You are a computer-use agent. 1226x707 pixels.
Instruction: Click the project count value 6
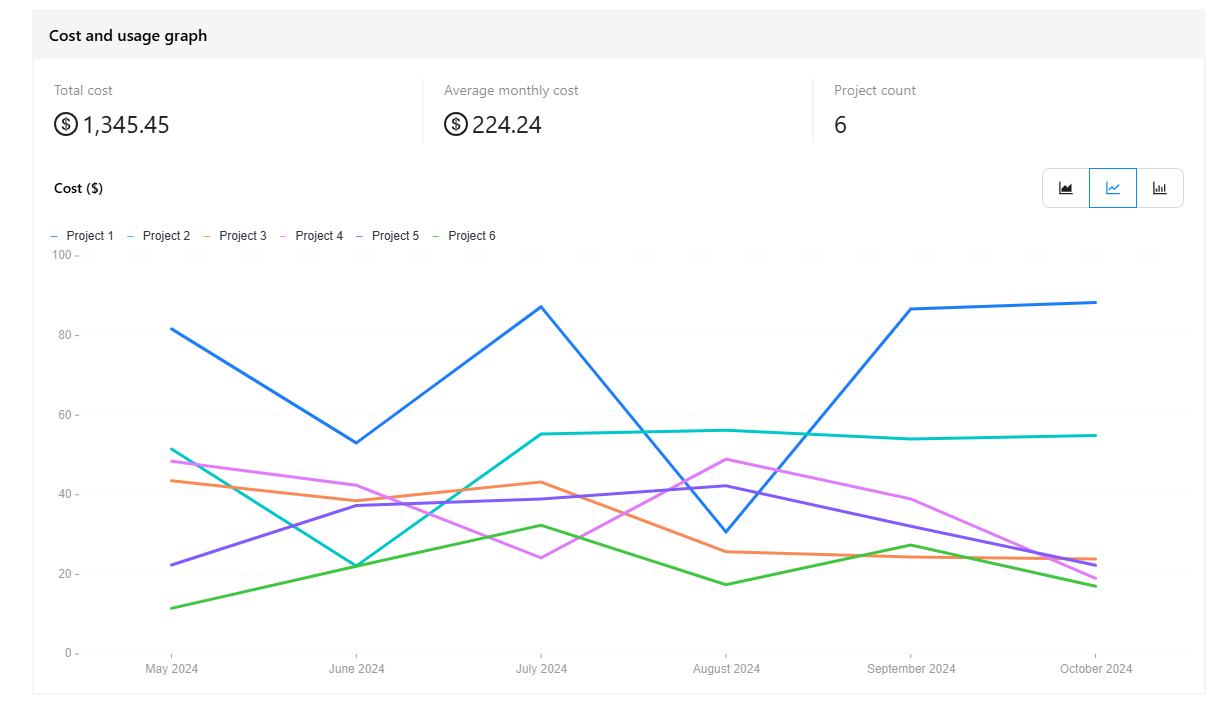tap(840, 125)
